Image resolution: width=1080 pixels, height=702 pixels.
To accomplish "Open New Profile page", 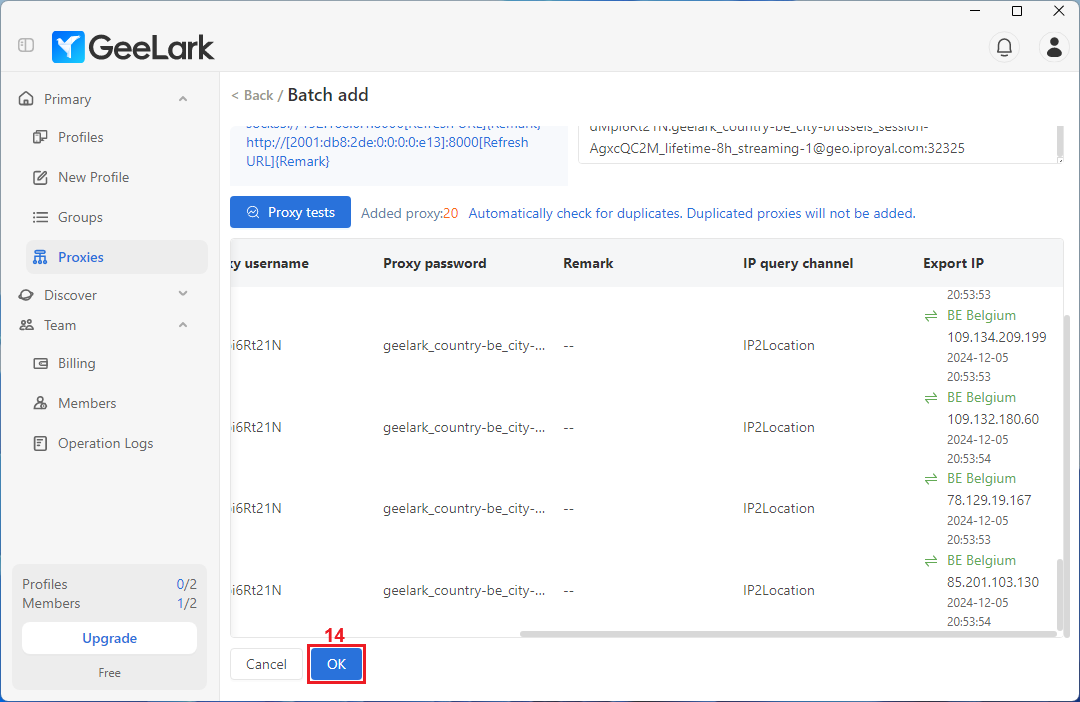I will (93, 177).
